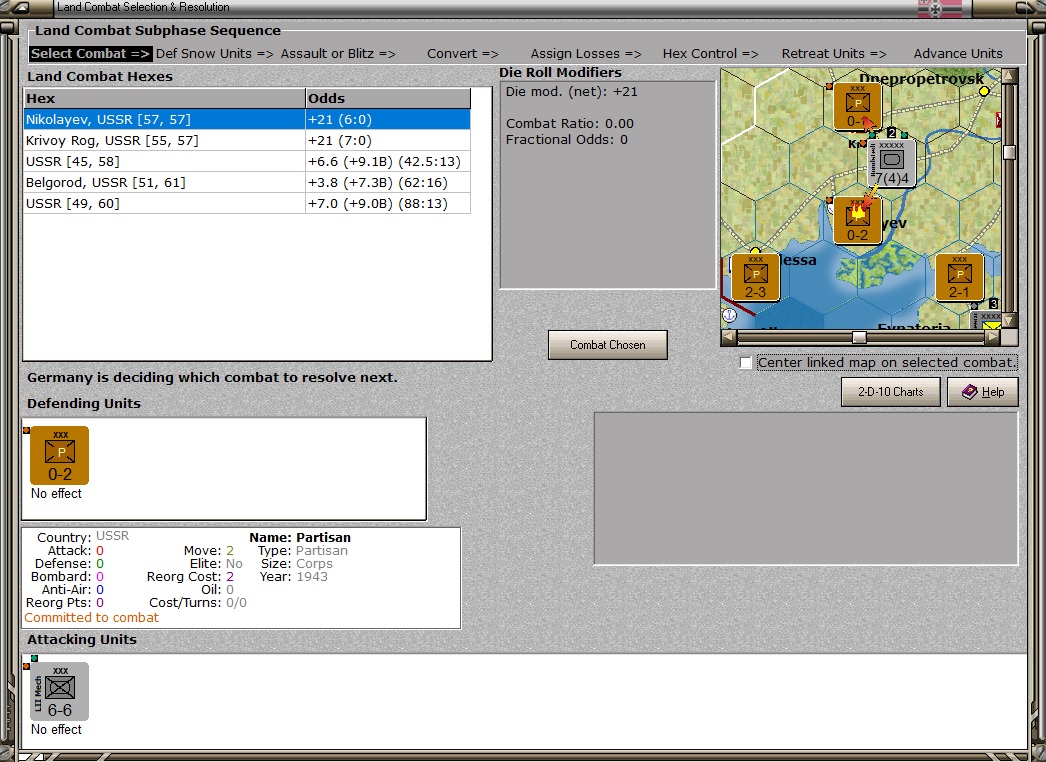Enable center linked map on selected combat

point(746,363)
